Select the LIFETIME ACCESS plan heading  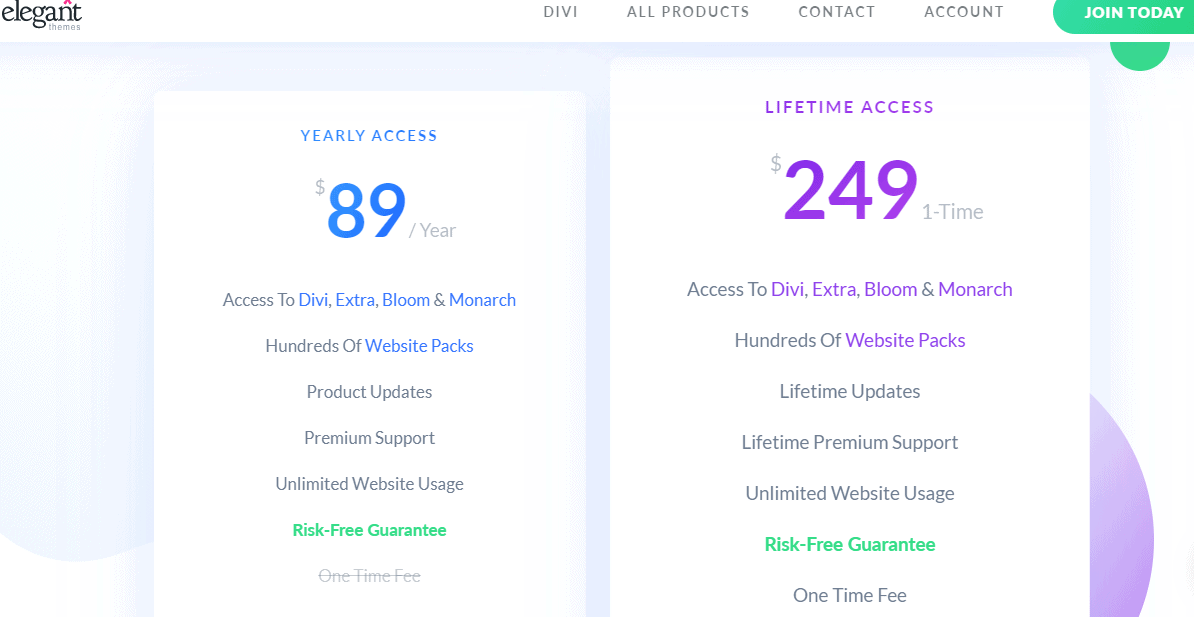pos(849,107)
